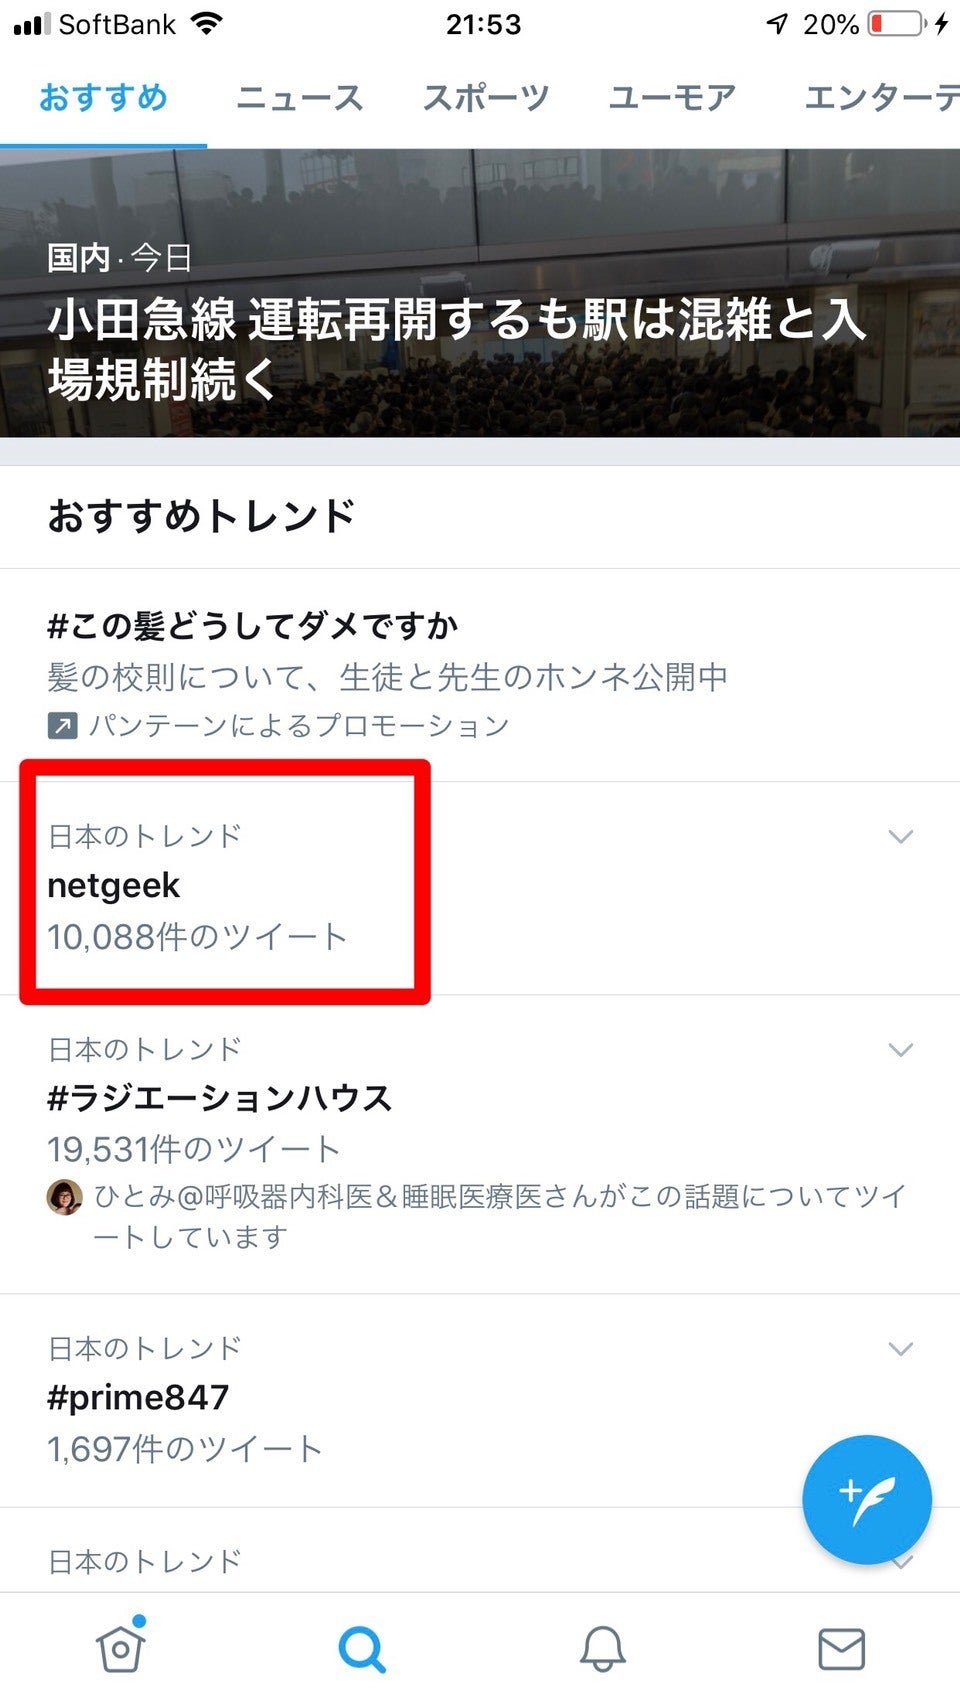The width and height of the screenshot is (960, 1706).
Task: Tap the ひとみ profile avatar
Action: tap(65, 1197)
